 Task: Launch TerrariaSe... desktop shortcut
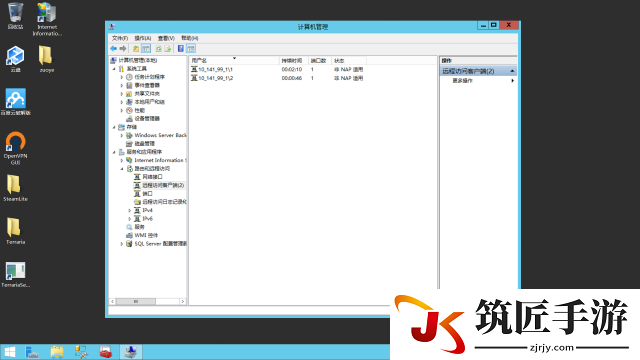16,274
